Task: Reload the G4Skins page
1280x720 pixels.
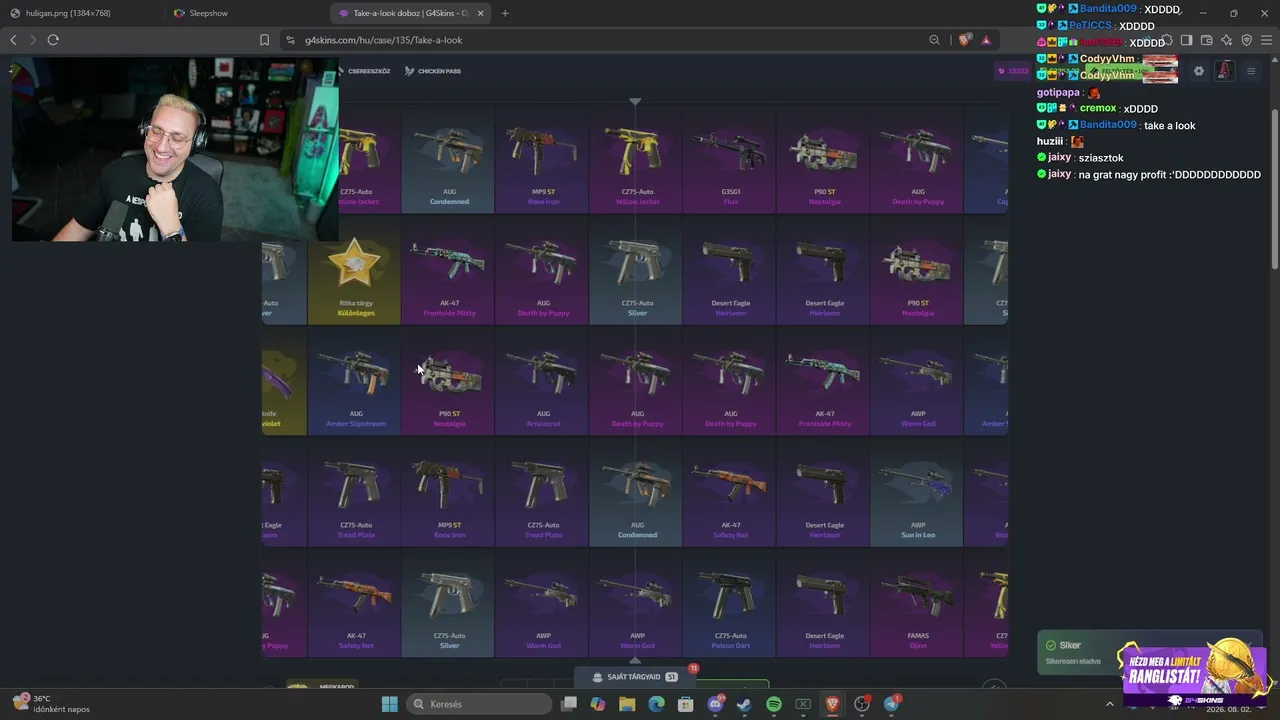Action: click(53, 40)
